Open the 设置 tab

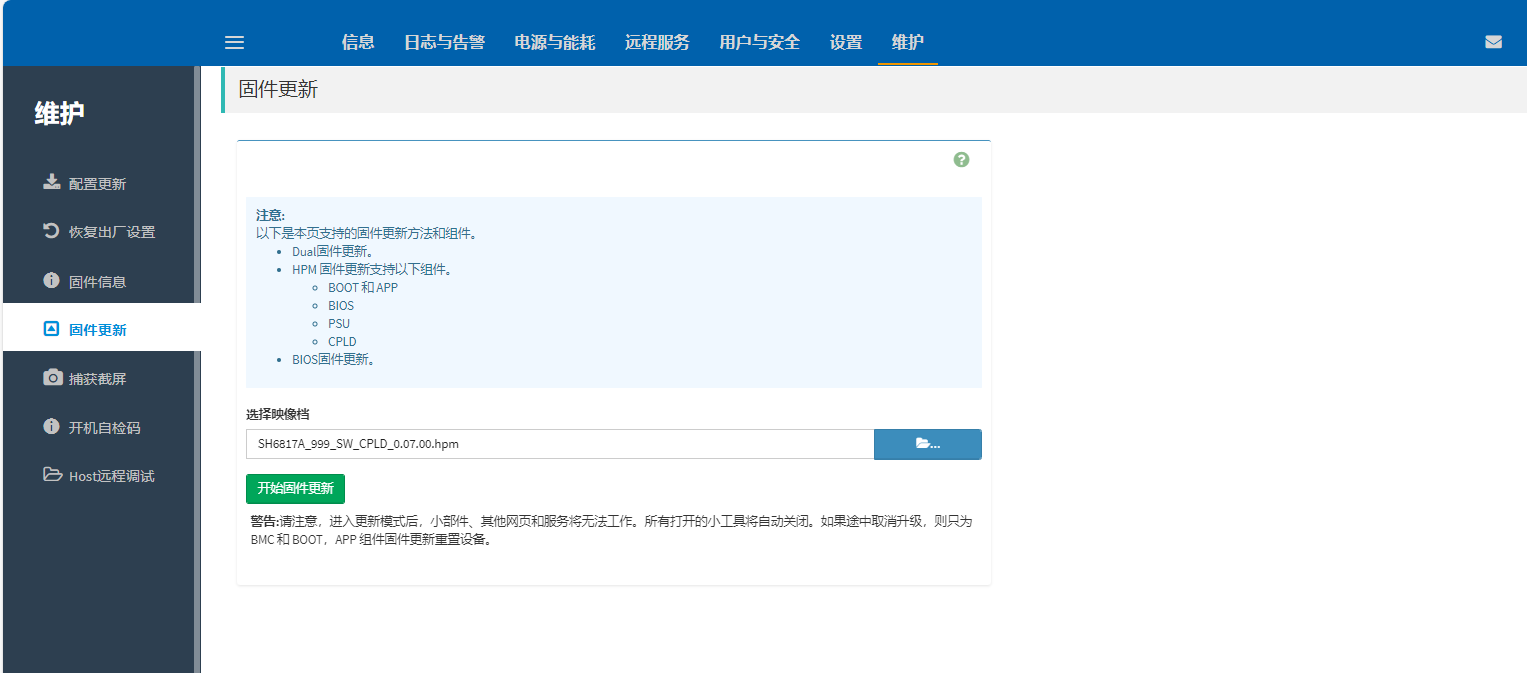(x=845, y=42)
